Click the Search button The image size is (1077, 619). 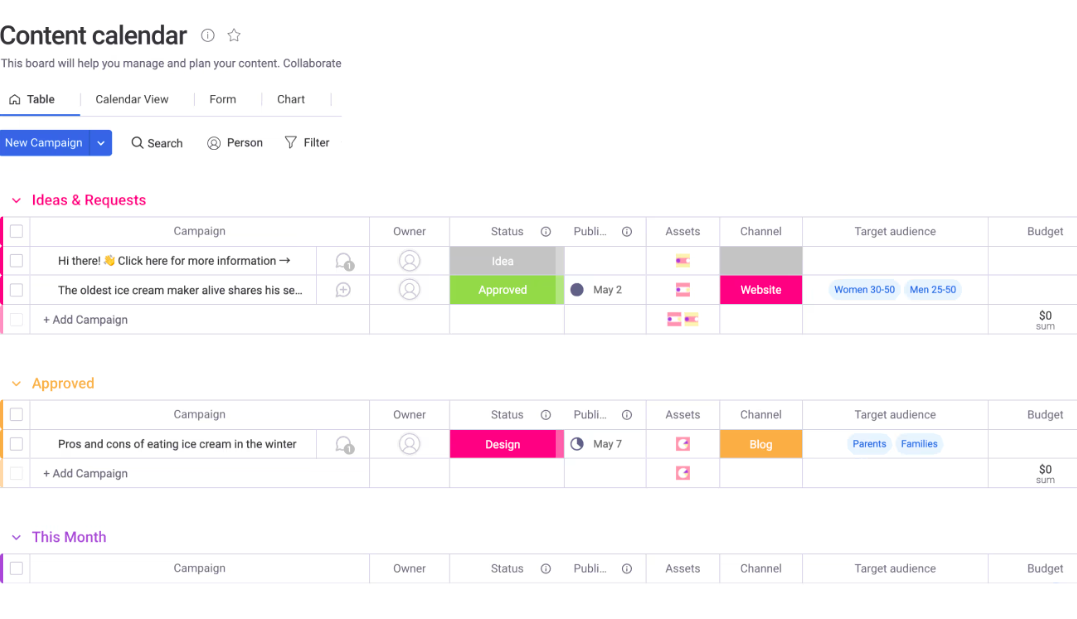[x=157, y=143]
